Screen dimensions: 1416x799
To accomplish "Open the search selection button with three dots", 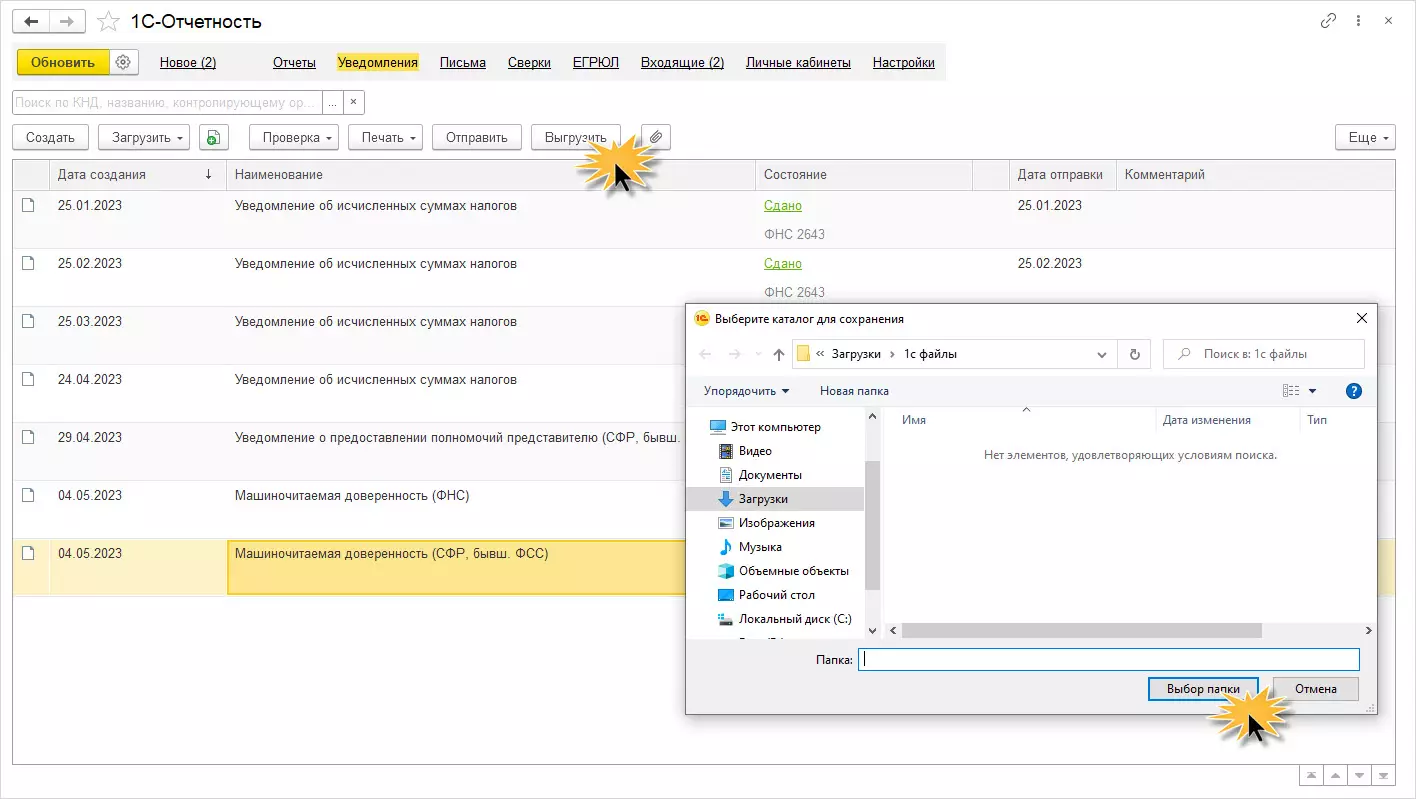I will 333,102.
